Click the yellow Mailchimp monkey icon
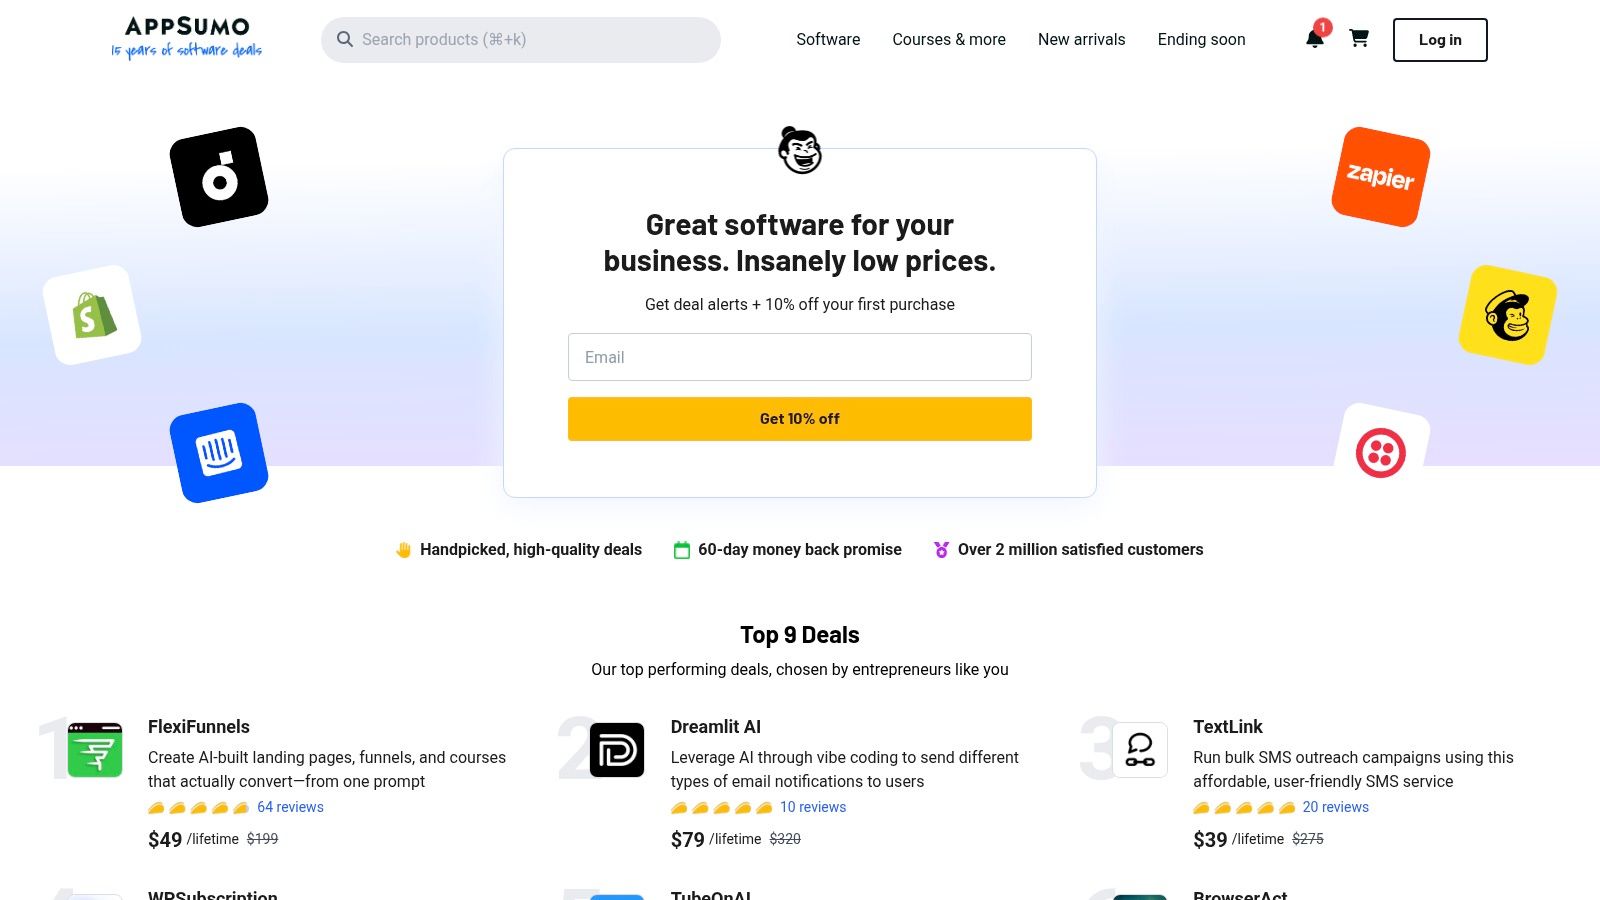The width and height of the screenshot is (1600, 900). (1506, 315)
